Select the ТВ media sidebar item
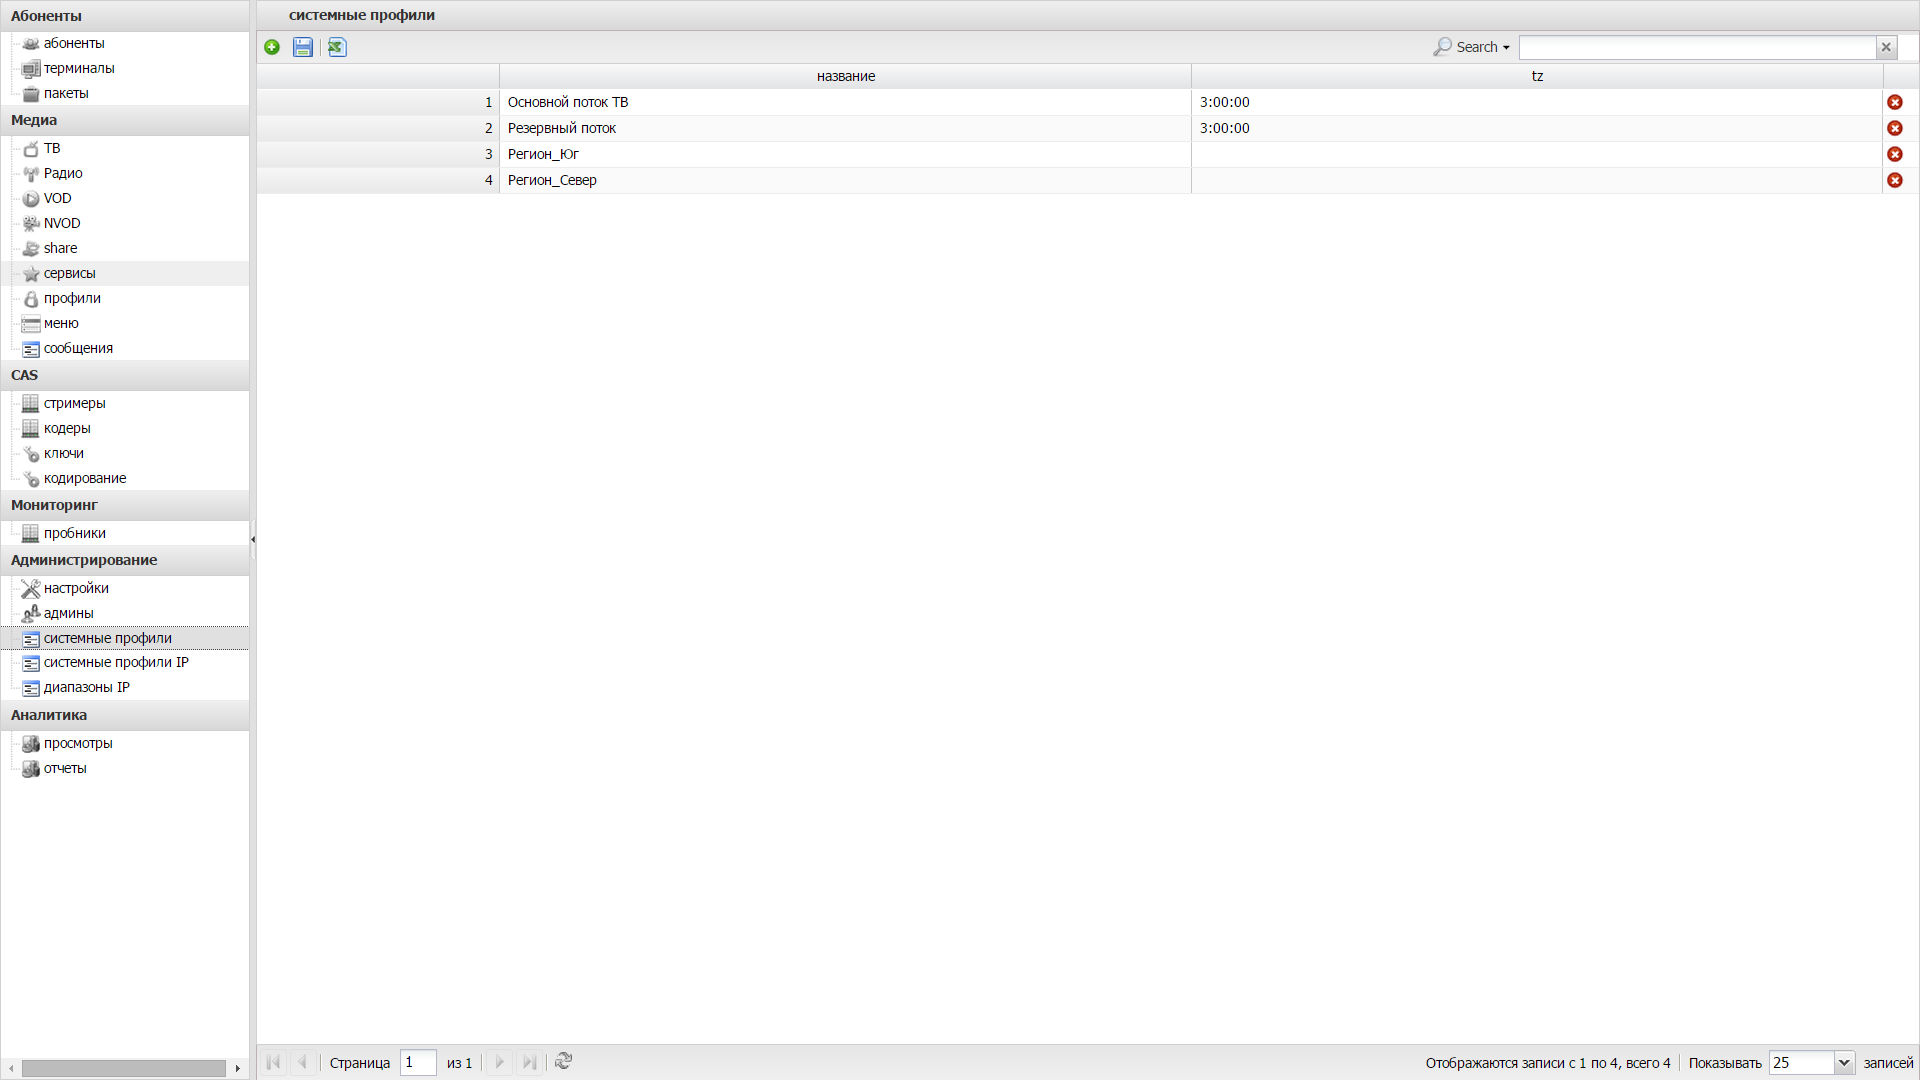The image size is (1920, 1080). tap(51, 148)
